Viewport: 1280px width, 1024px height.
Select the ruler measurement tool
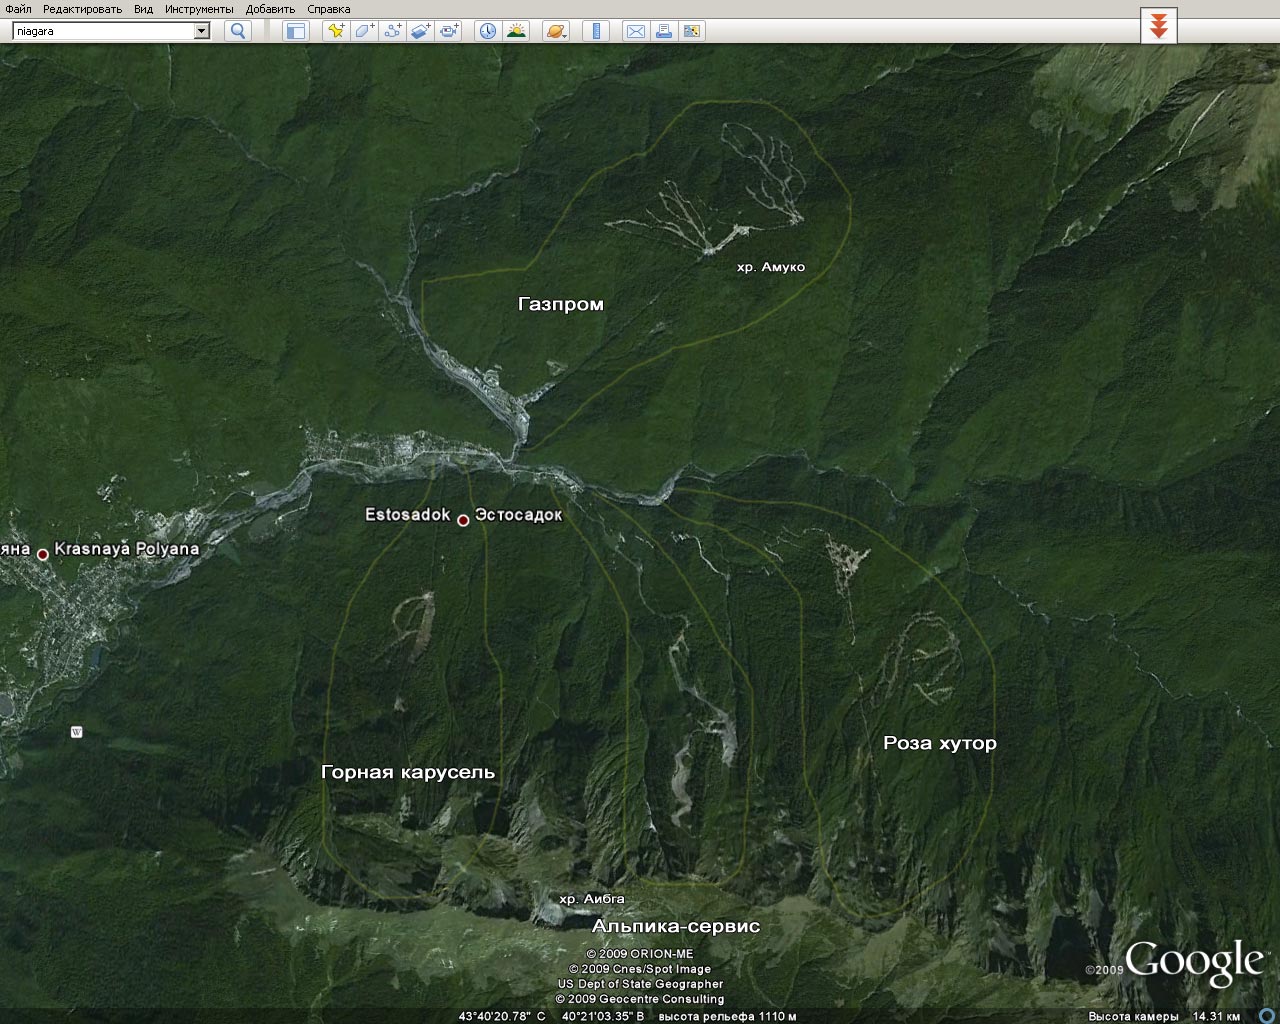coord(595,31)
